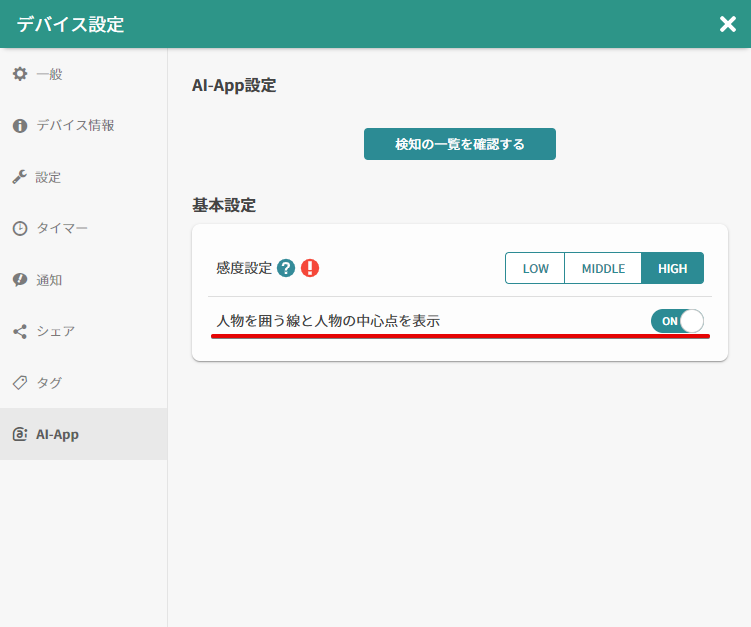751x627 pixels.
Task: Click the clock icon beside タイマー
Action: pos(20,229)
